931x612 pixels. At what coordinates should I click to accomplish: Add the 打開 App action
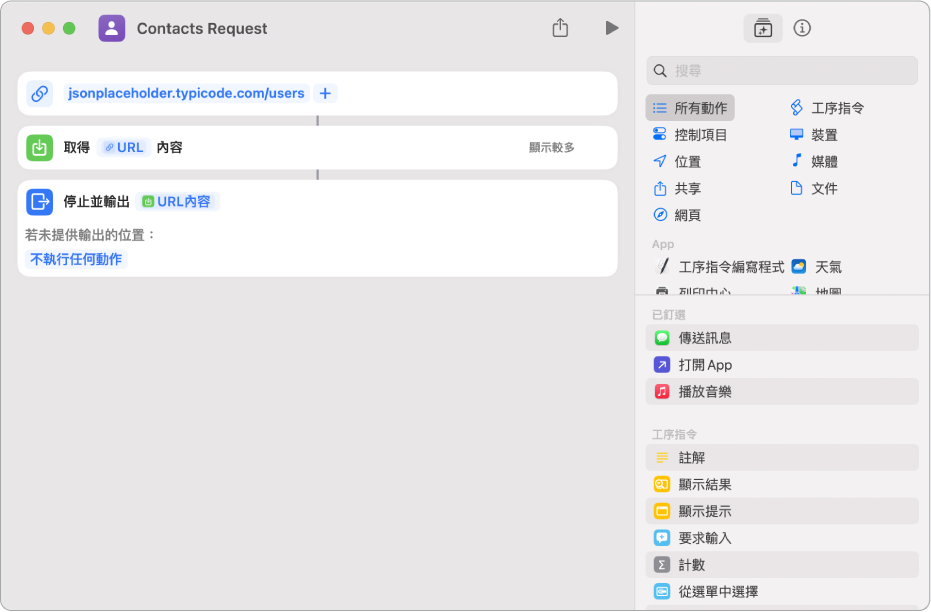(x=782, y=364)
